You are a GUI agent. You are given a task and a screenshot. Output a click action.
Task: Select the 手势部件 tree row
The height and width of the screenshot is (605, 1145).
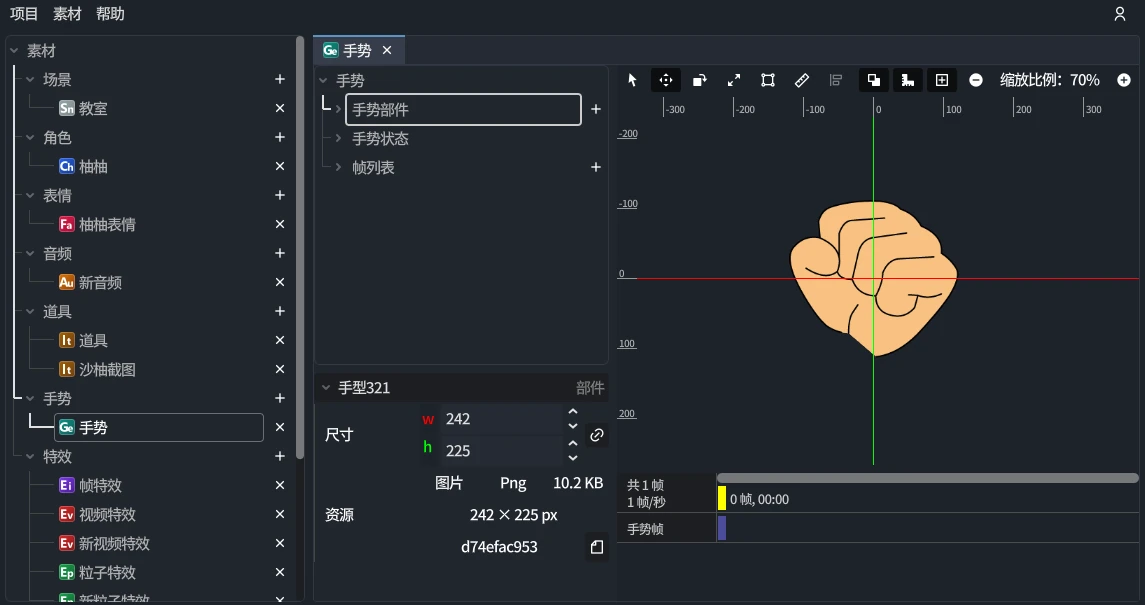coord(463,109)
